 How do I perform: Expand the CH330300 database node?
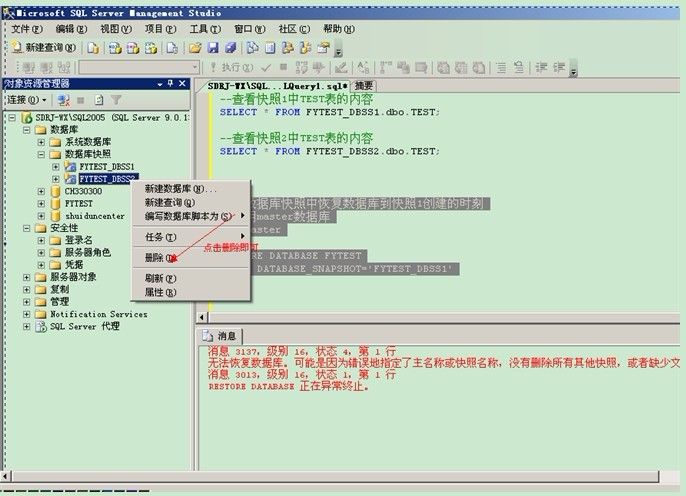point(41,191)
